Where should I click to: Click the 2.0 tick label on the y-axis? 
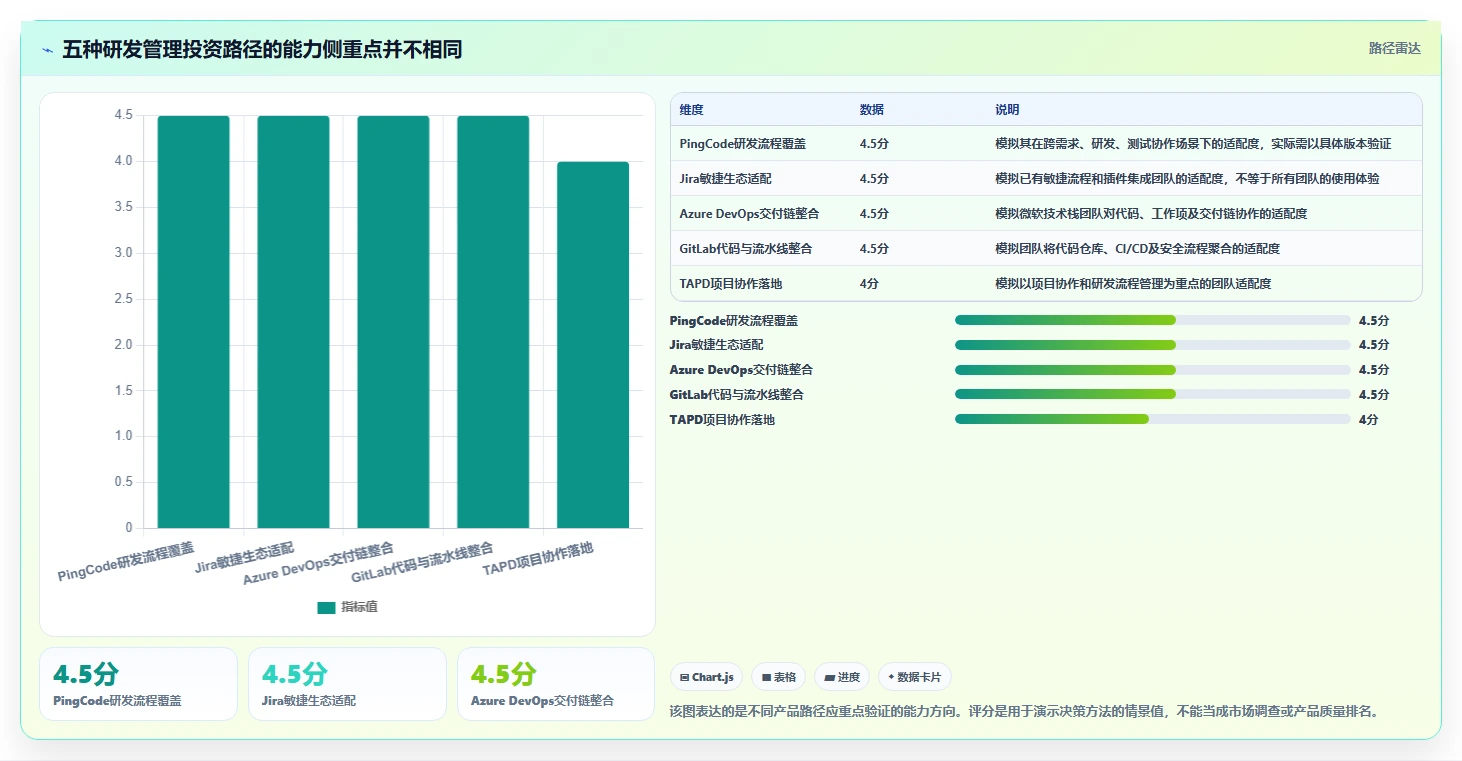point(124,345)
